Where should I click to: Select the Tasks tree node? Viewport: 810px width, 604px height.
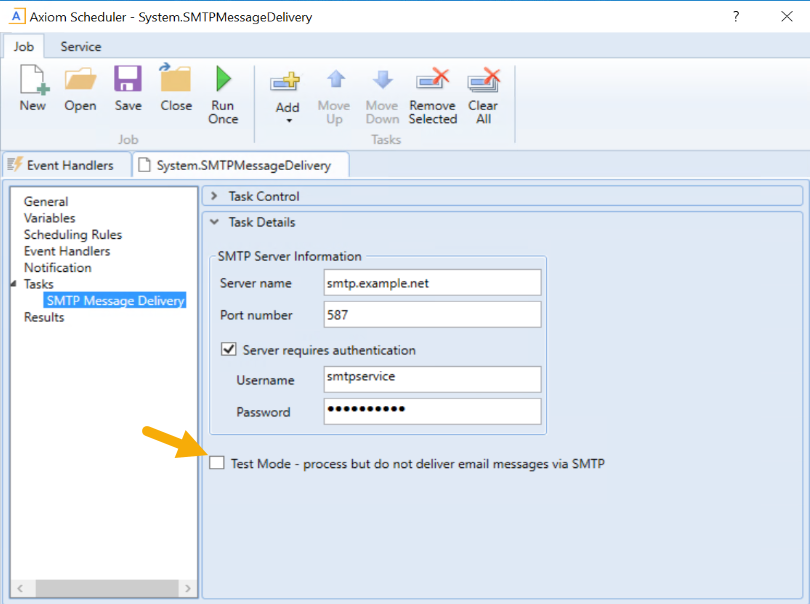tap(39, 284)
